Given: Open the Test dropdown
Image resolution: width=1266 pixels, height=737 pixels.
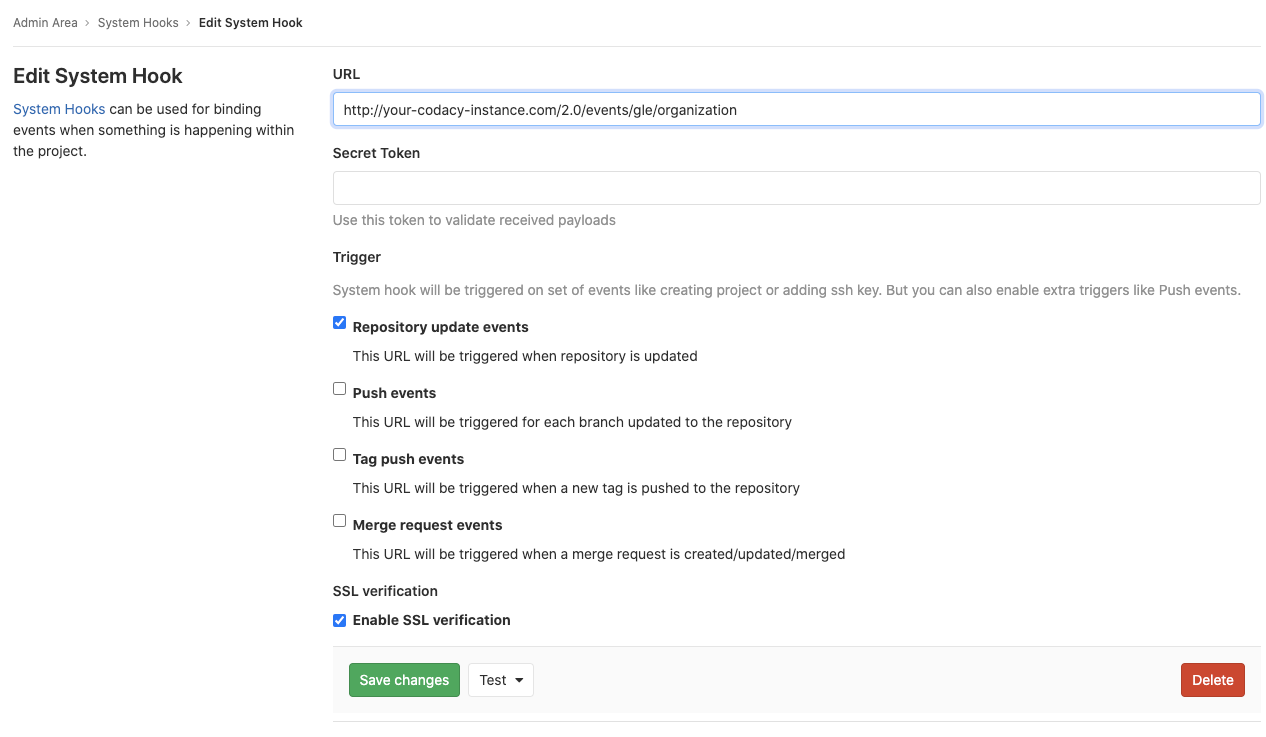Looking at the screenshot, I should pos(500,679).
